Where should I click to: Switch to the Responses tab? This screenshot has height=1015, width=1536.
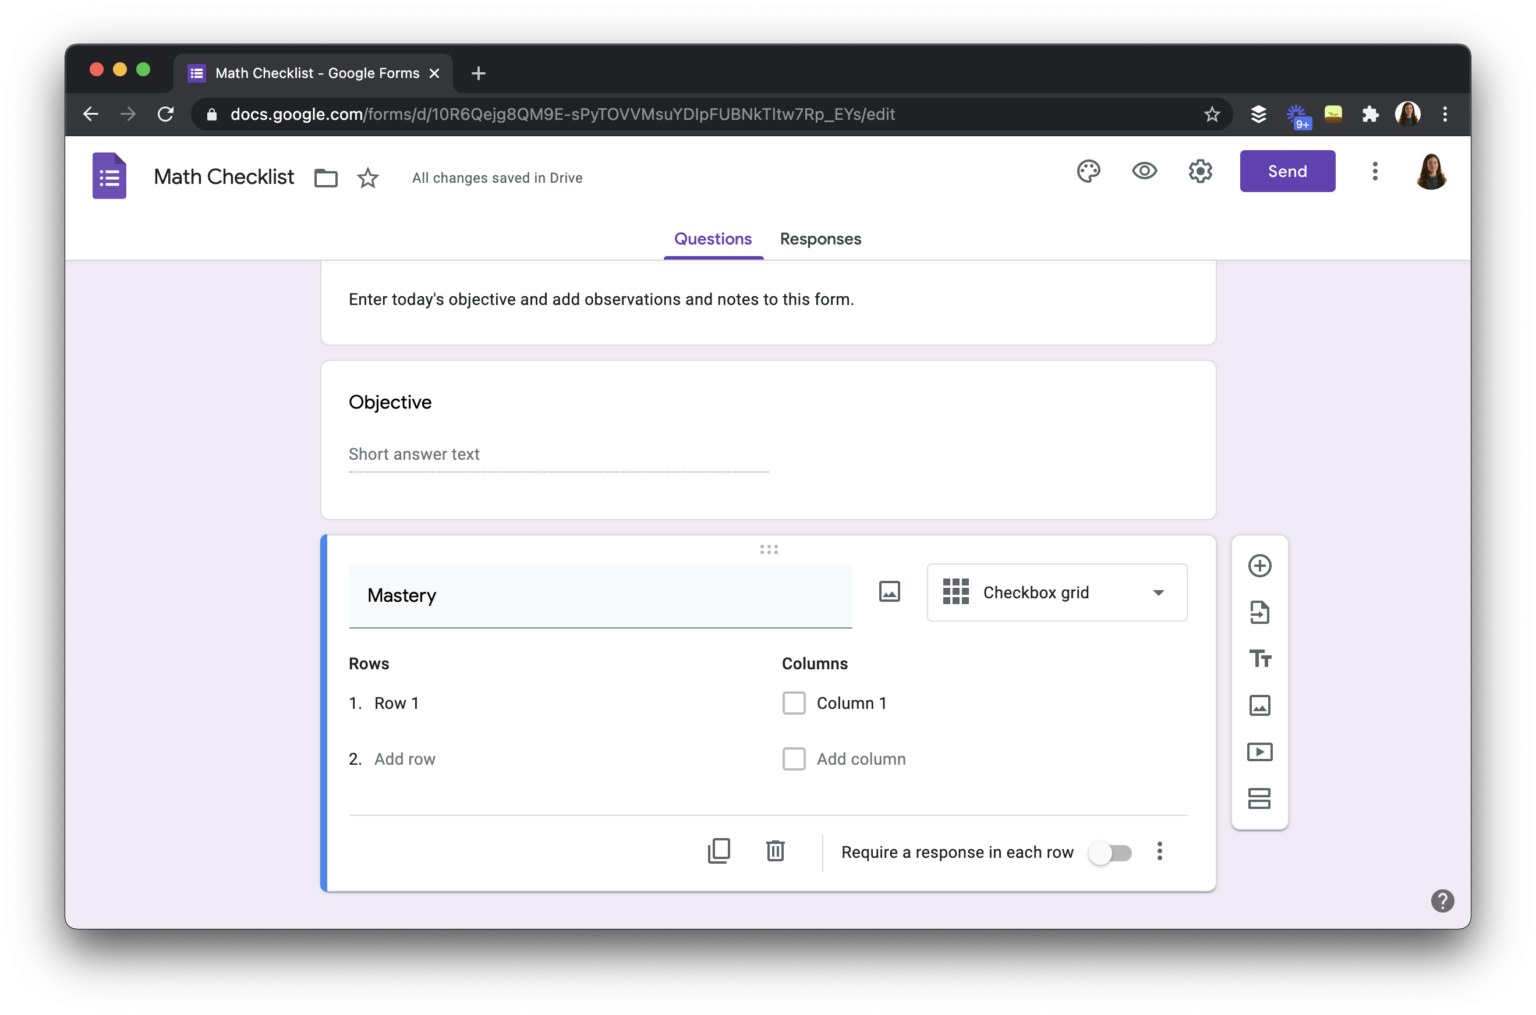820,238
